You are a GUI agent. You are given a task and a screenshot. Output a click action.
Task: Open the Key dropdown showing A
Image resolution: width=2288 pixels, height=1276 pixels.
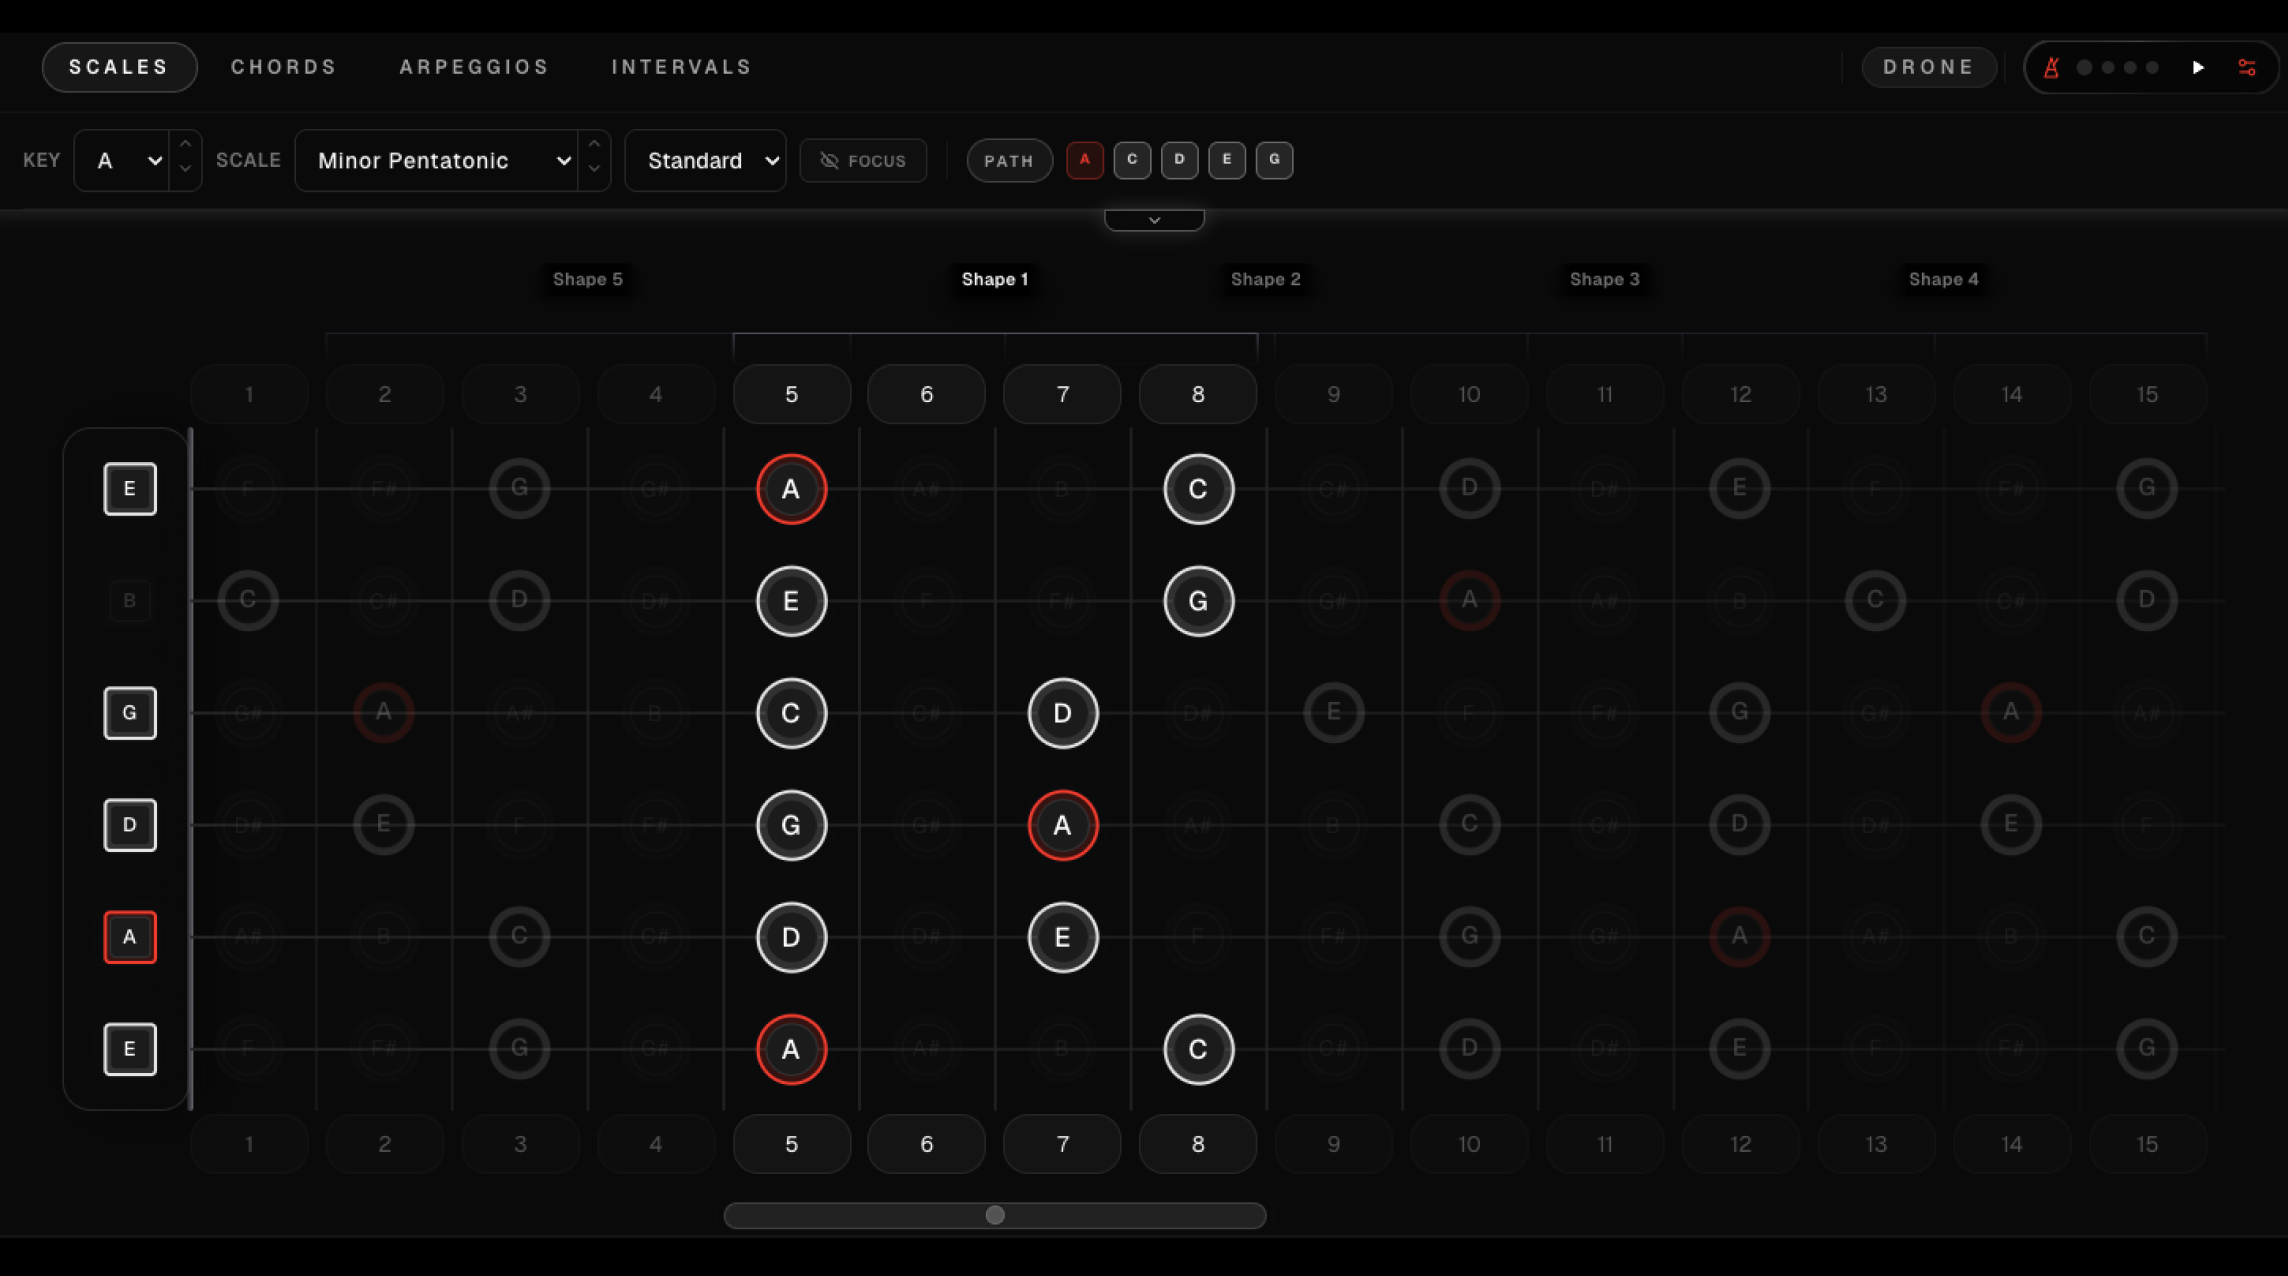120,160
